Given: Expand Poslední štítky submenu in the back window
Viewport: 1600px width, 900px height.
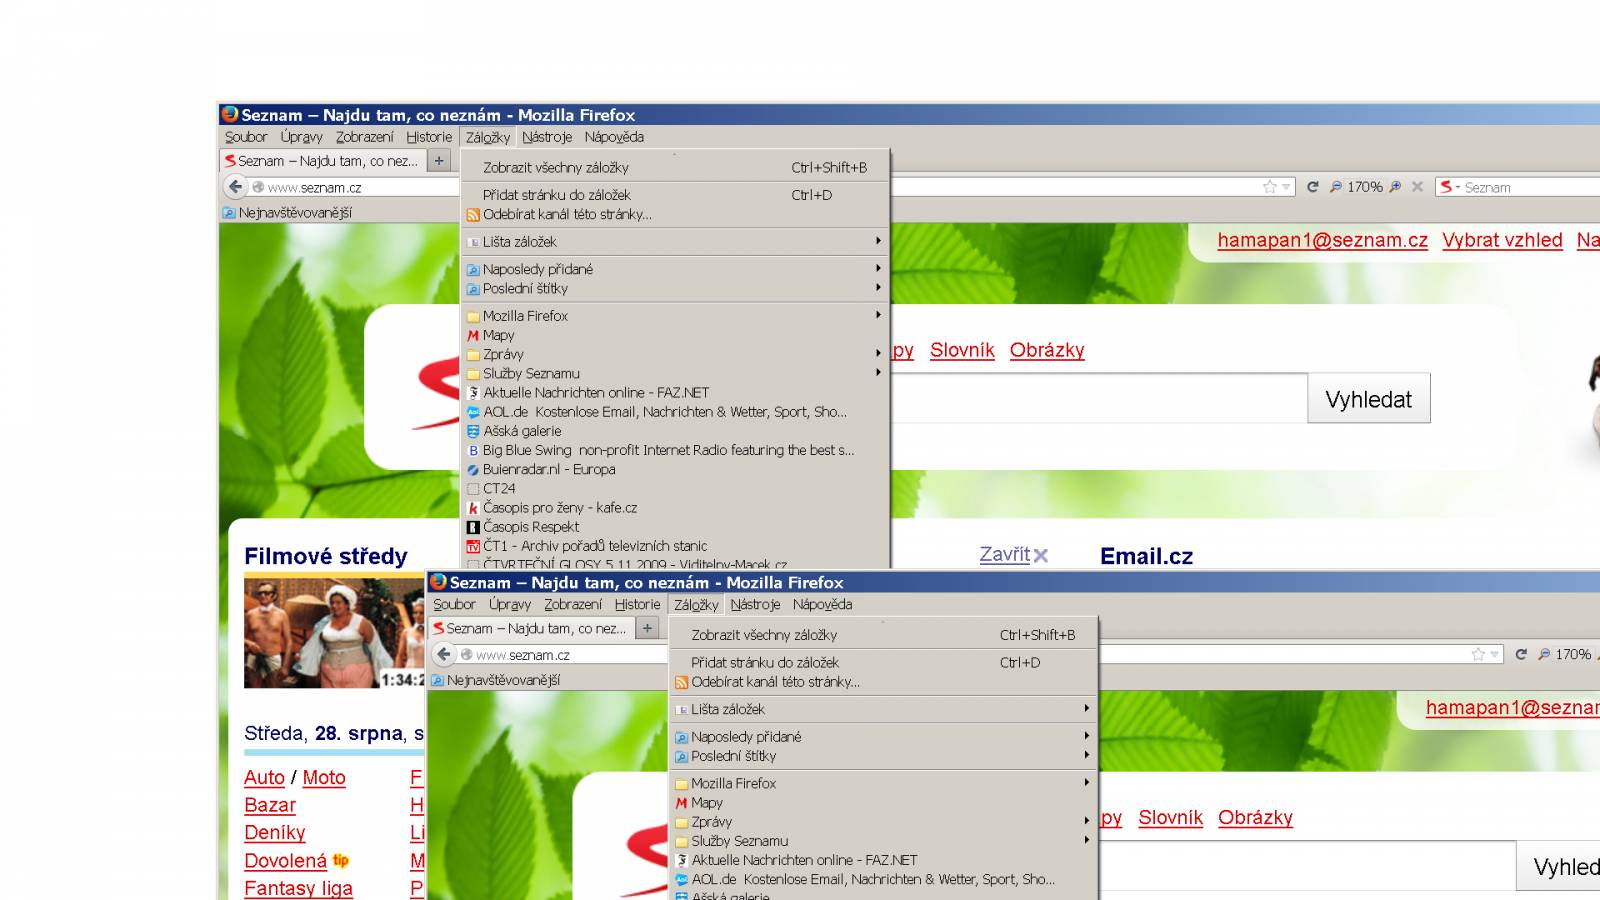Looking at the screenshot, I should [878, 287].
